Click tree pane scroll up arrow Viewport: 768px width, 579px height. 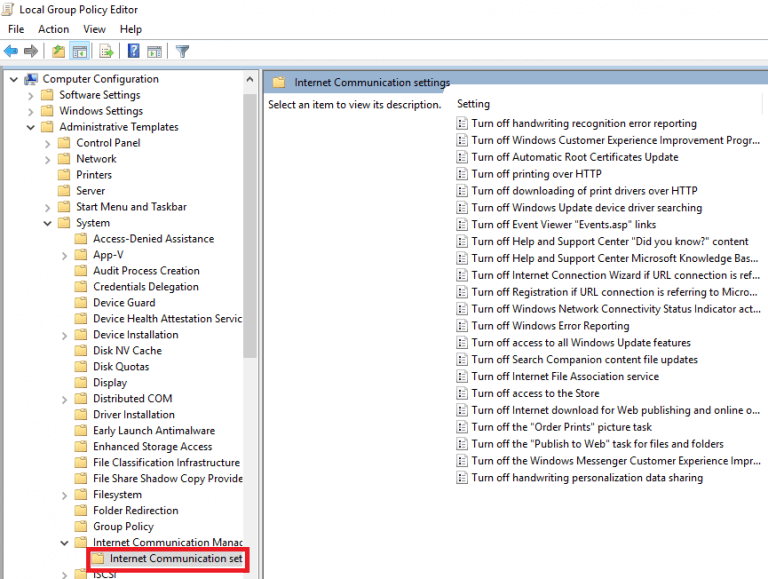point(250,79)
